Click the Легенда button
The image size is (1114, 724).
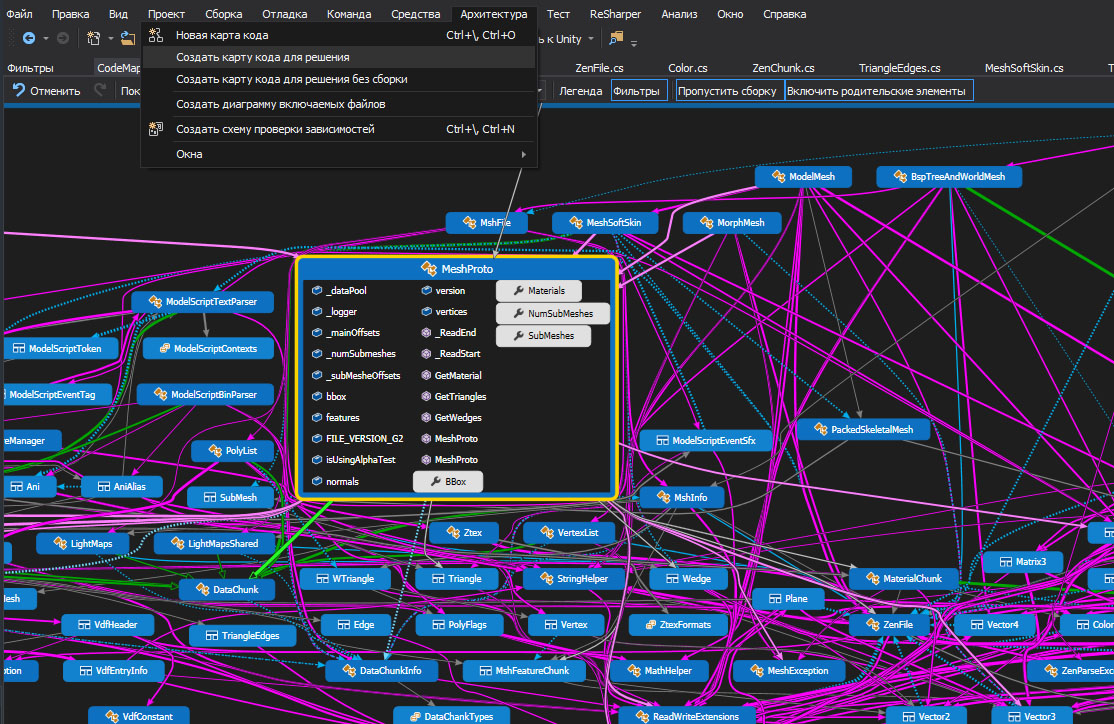pyautogui.click(x=580, y=91)
